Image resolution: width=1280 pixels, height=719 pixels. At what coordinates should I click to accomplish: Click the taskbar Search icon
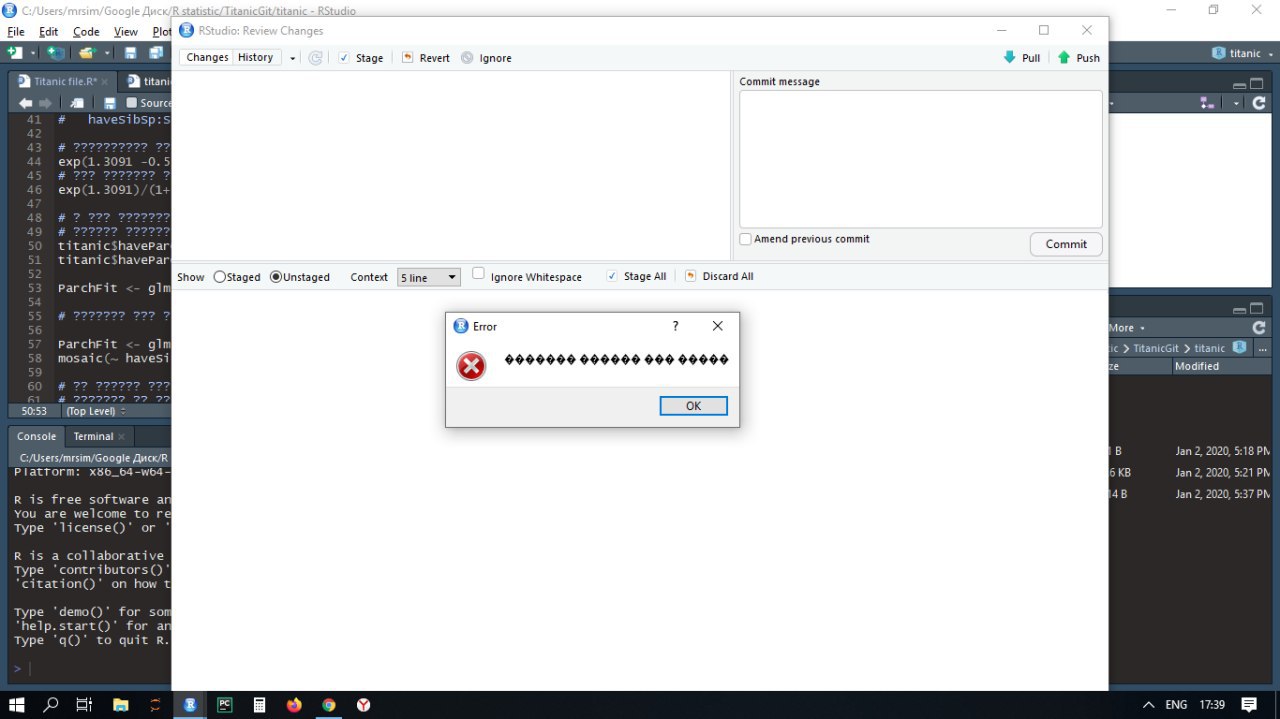coord(51,704)
